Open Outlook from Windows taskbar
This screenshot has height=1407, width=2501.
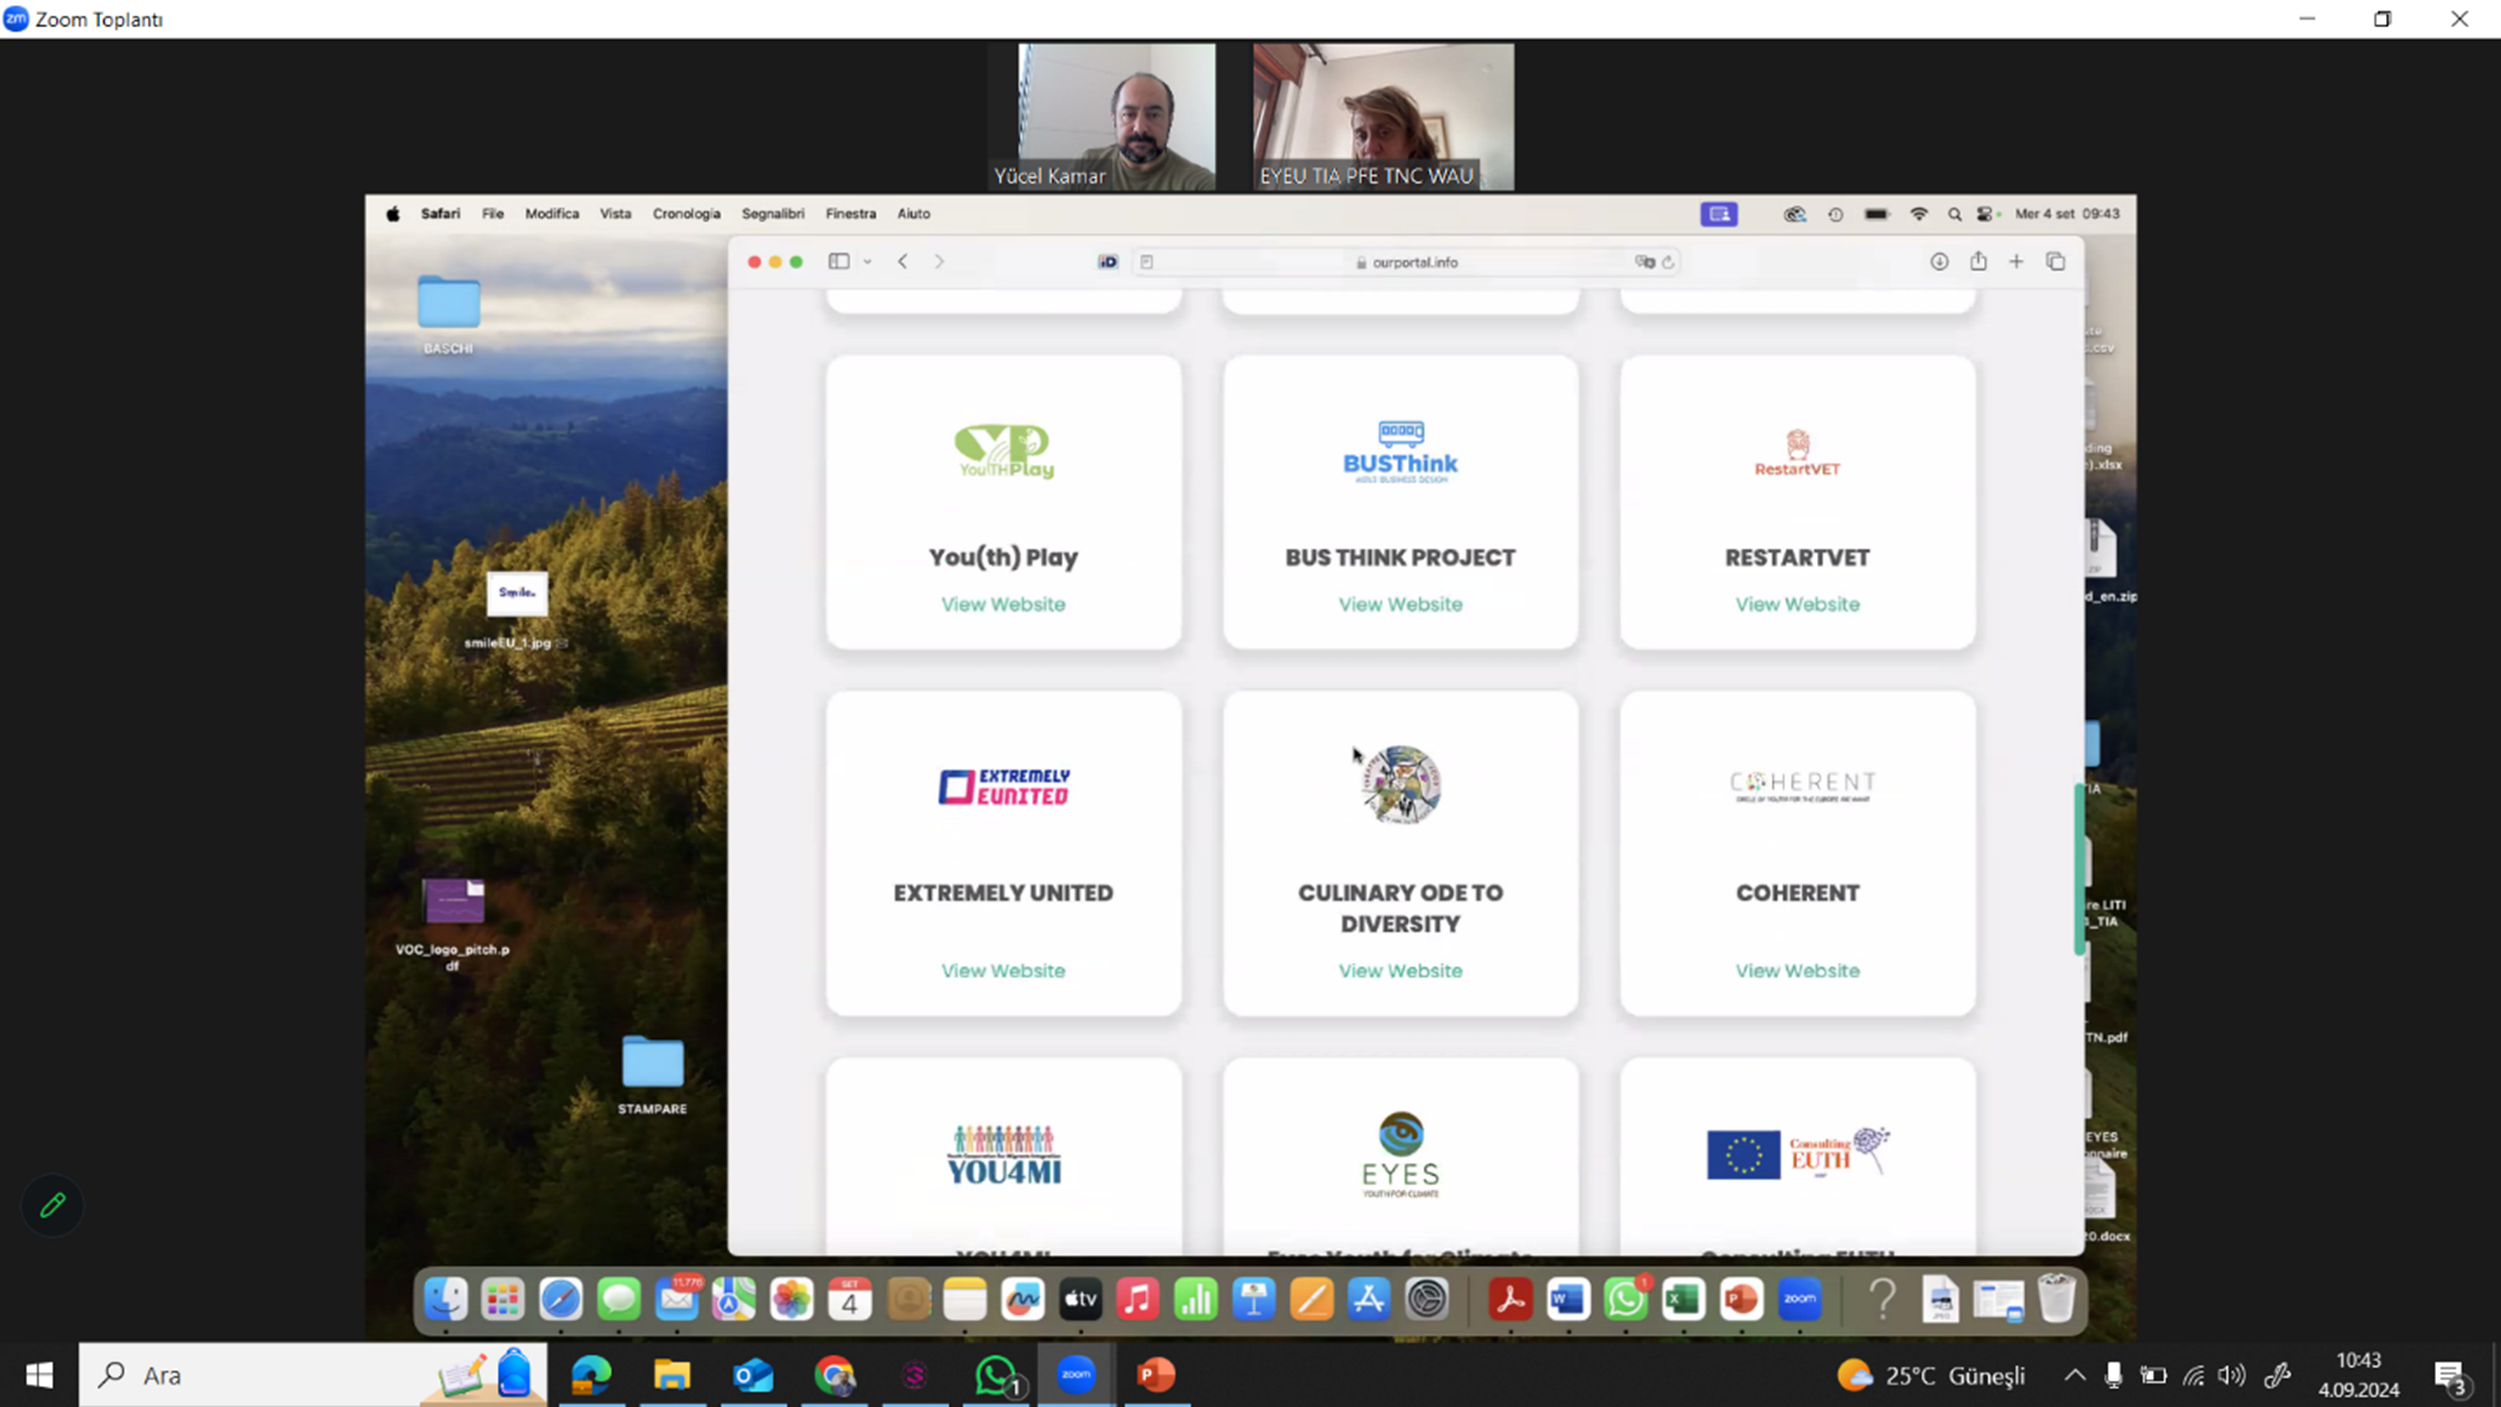click(753, 1375)
